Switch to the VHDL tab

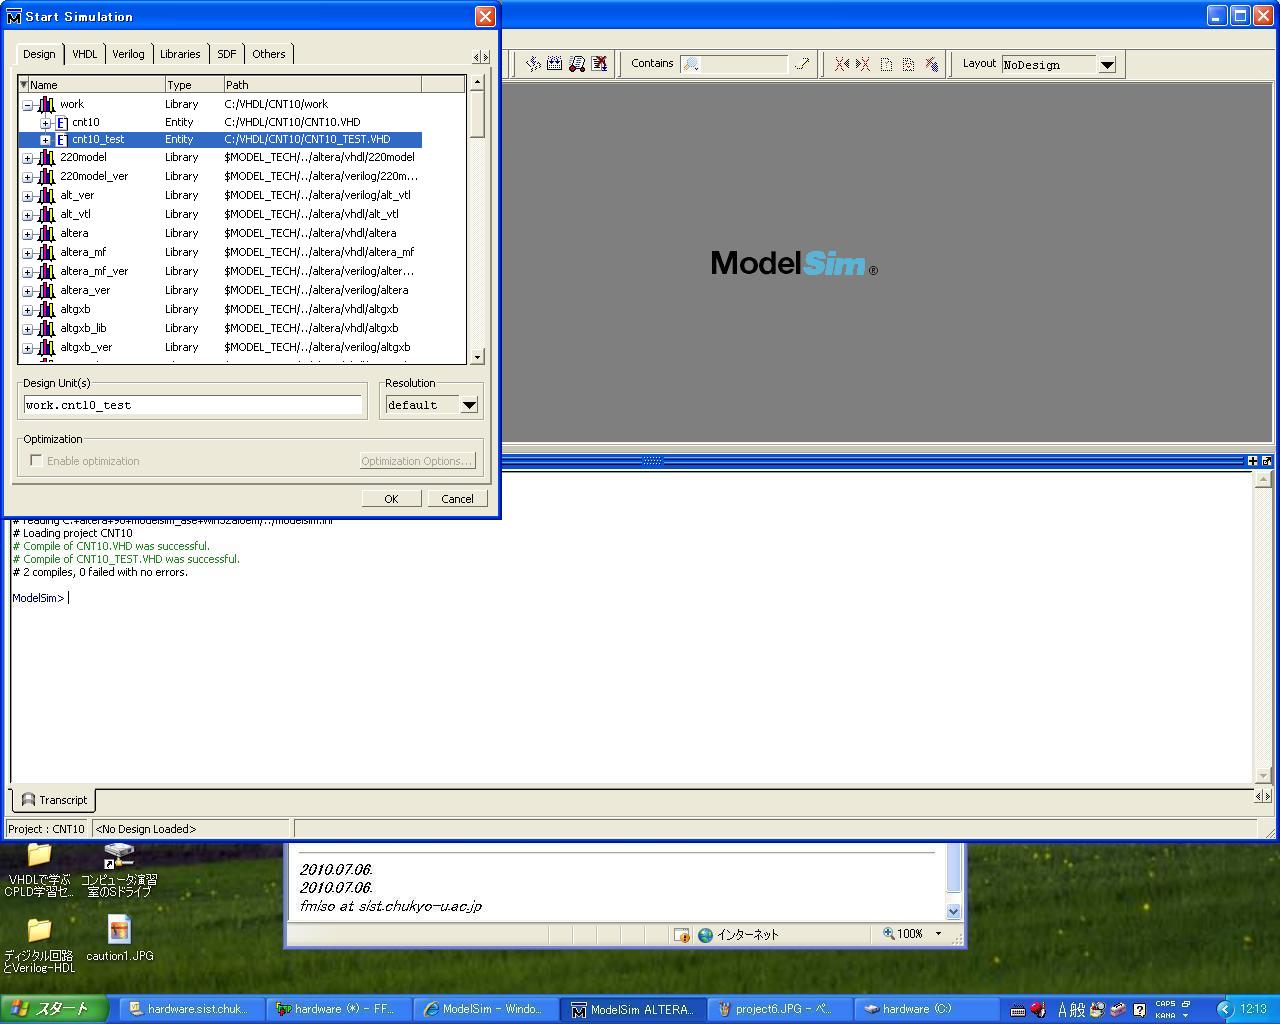85,54
